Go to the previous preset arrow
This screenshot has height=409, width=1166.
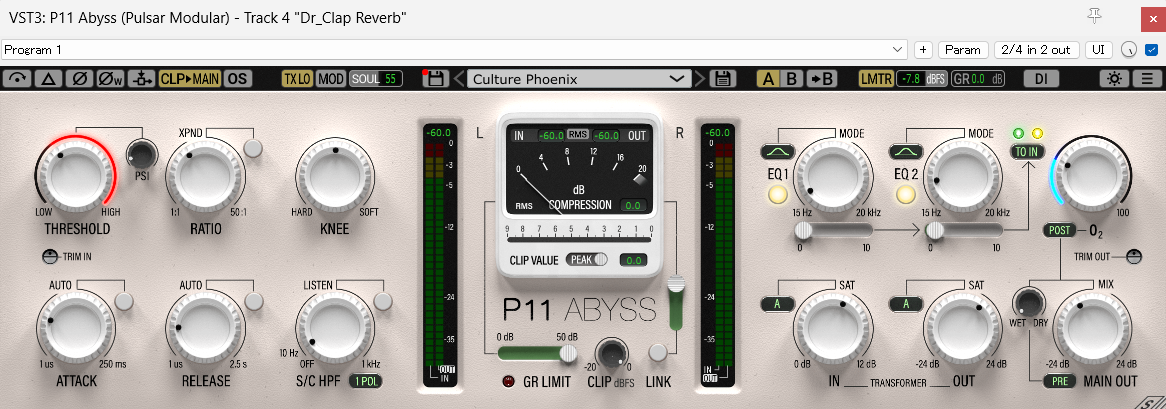click(x=459, y=79)
